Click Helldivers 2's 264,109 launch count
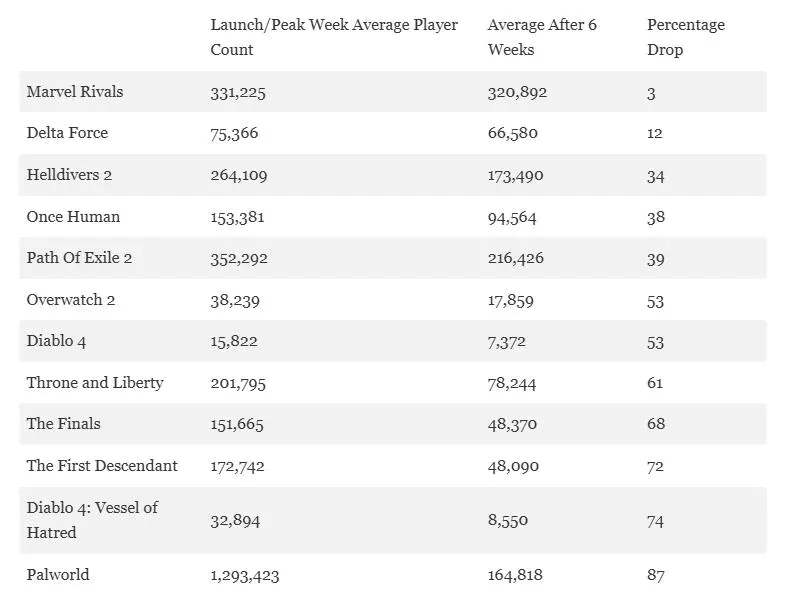 coord(239,175)
